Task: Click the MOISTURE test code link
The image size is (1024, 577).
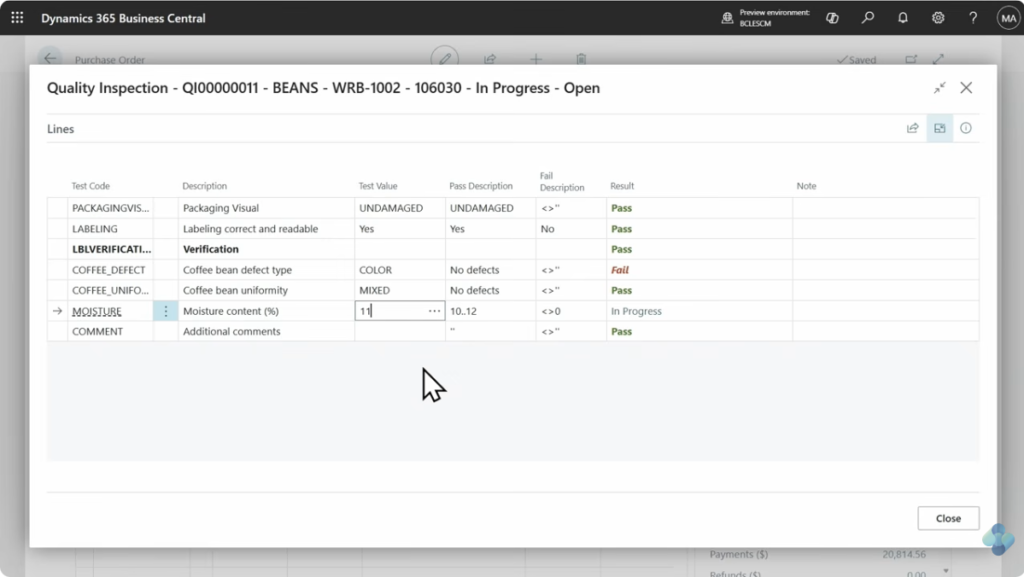Action: [x=97, y=311]
